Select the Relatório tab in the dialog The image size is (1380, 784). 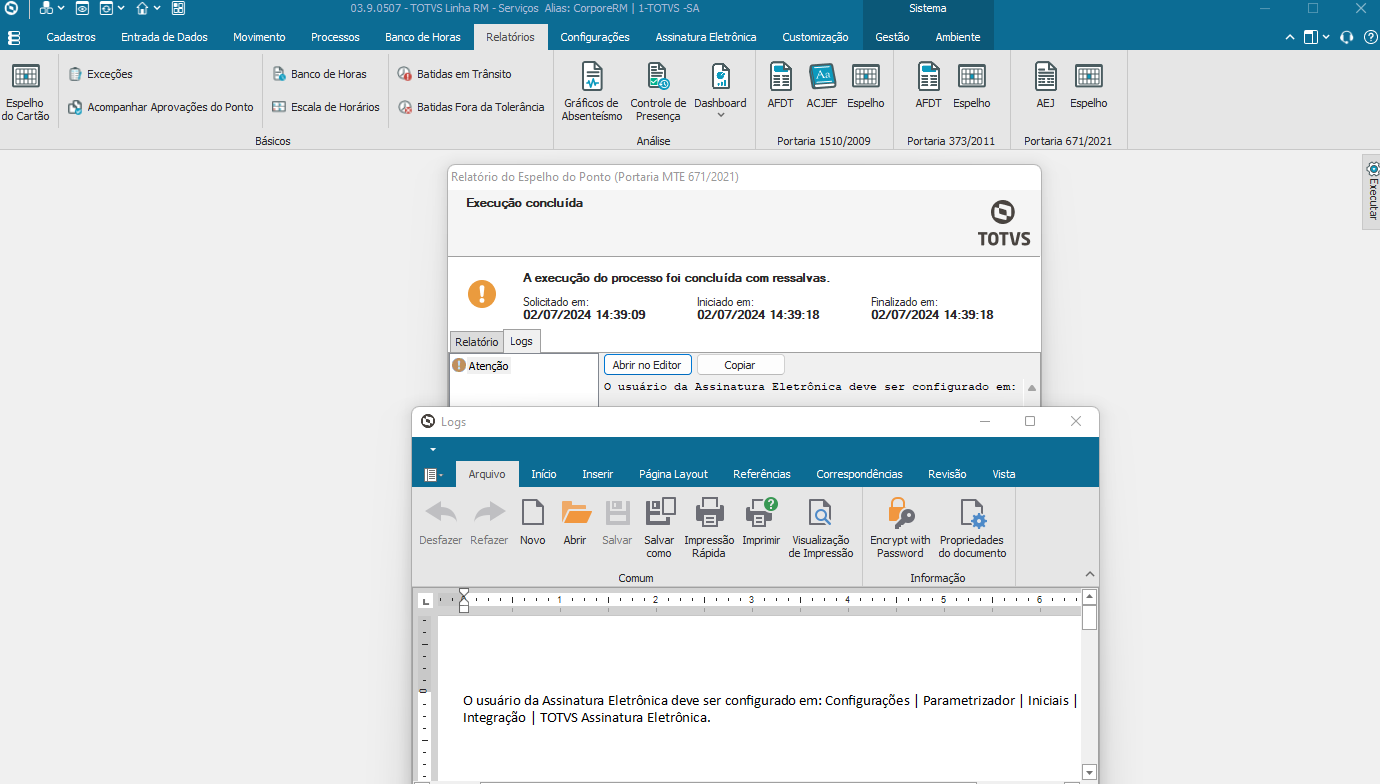(x=476, y=342)
